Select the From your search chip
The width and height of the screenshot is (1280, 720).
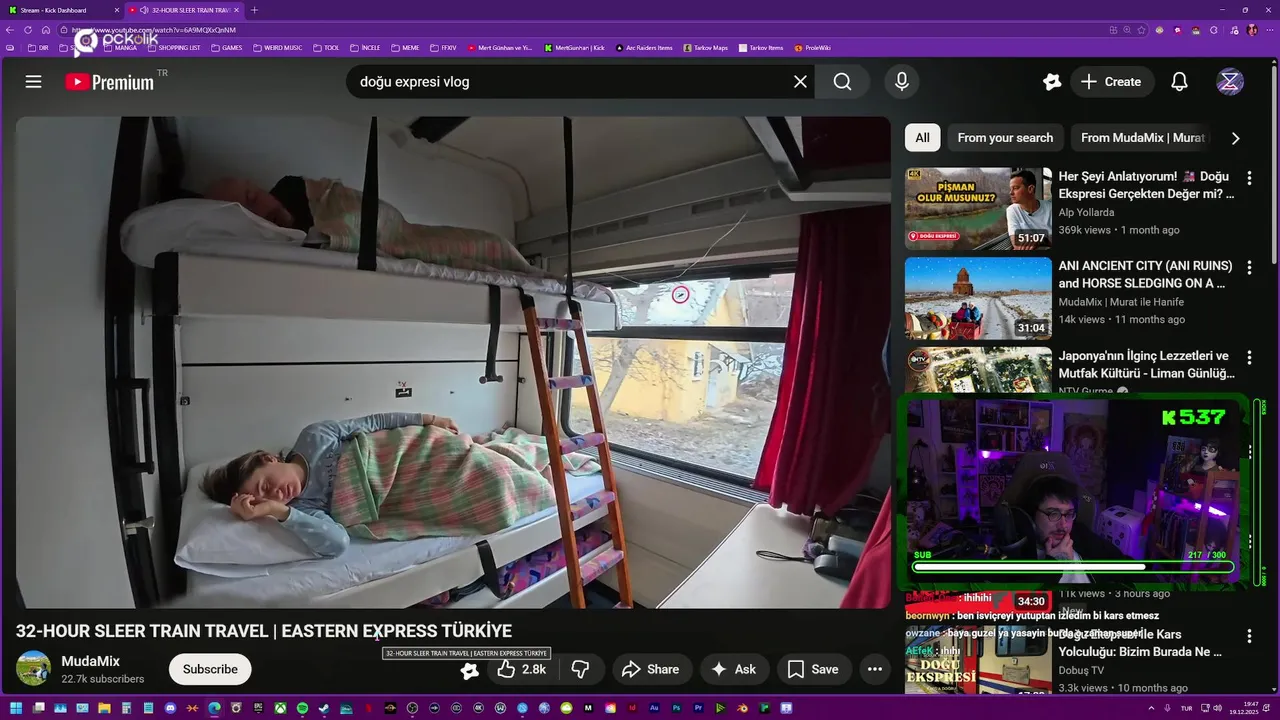coord(1005,138)
